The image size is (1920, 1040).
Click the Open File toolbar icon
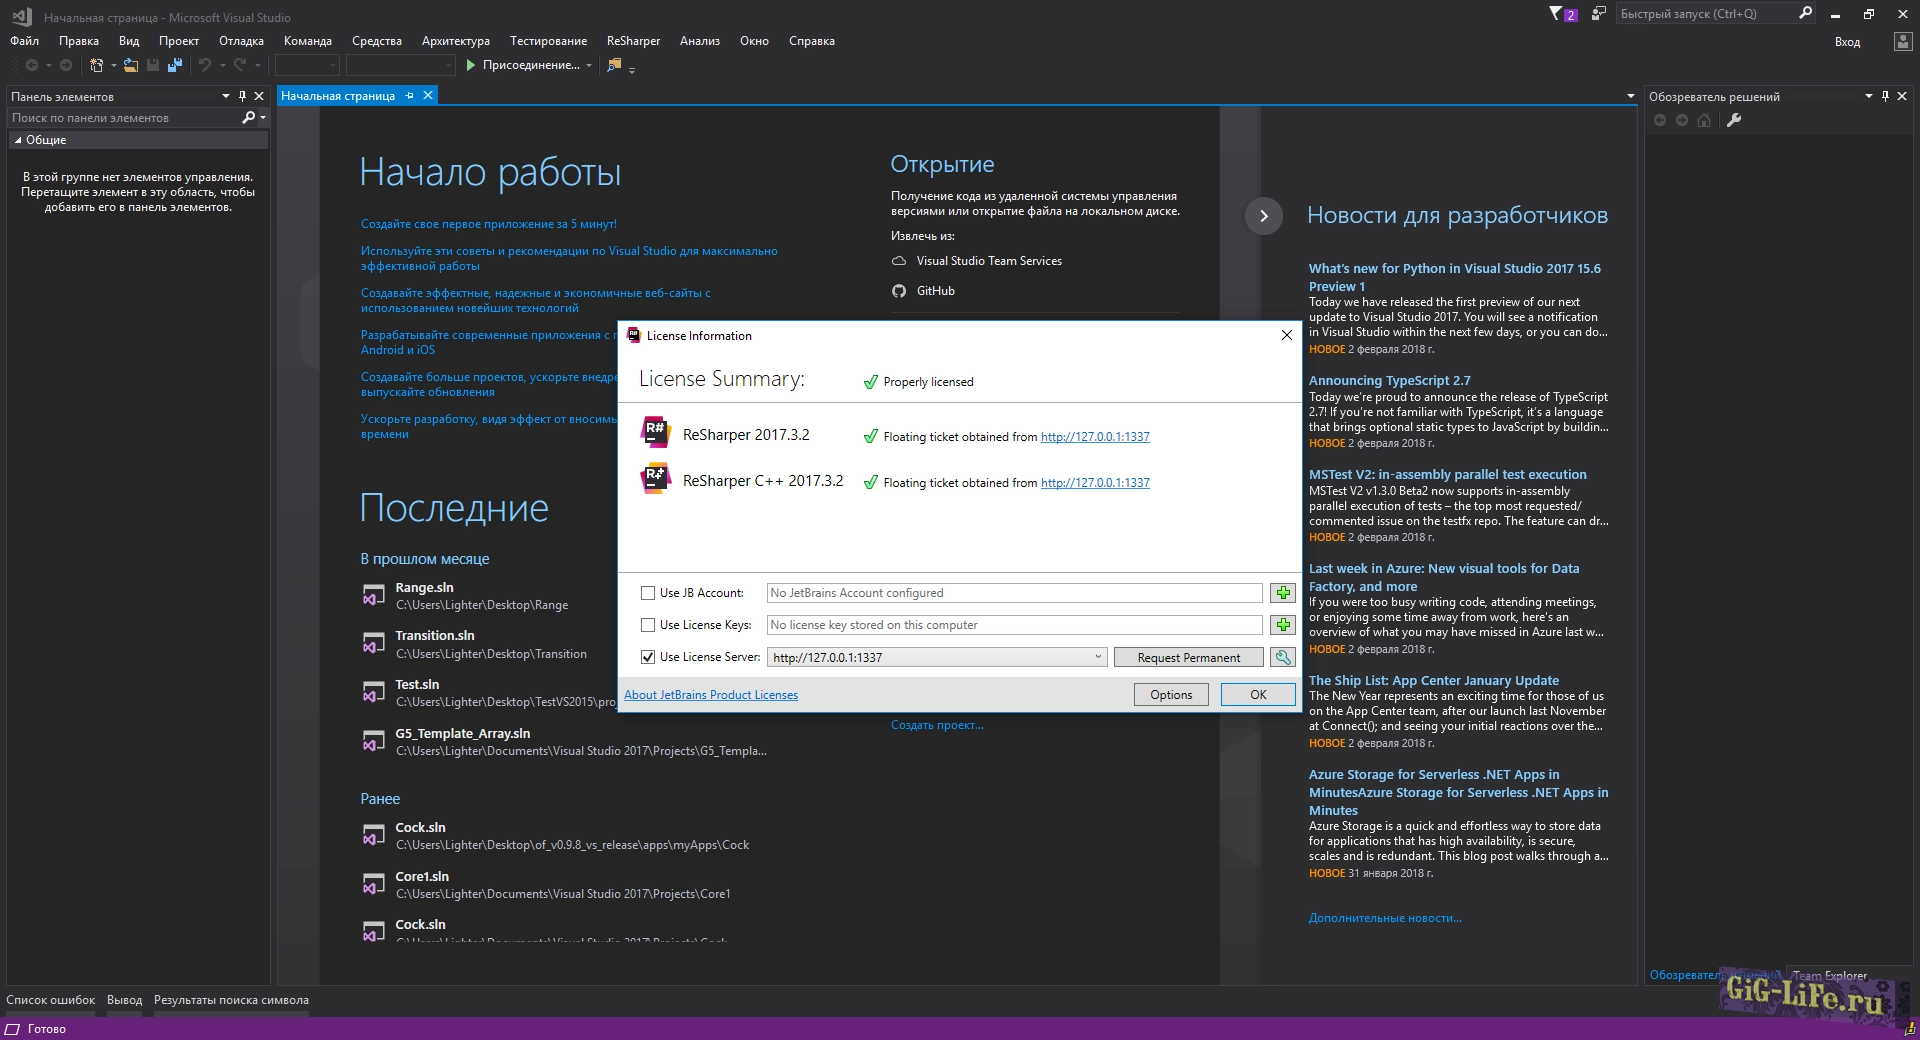coord(130,65)
